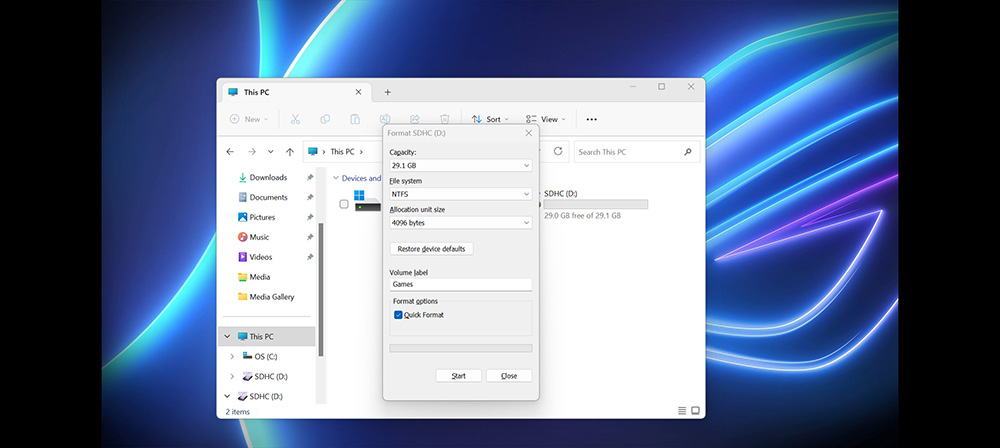This screenshot has width=1000, height=448.
Task: Switch to details view in status bar
Action: click(x=682, y=410)
